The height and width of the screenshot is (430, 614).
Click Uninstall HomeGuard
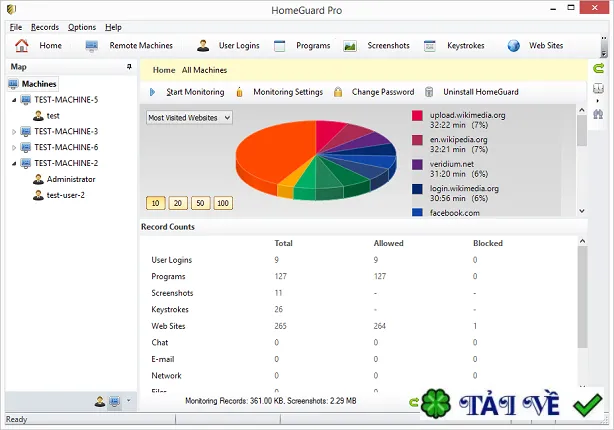point(480,92)
